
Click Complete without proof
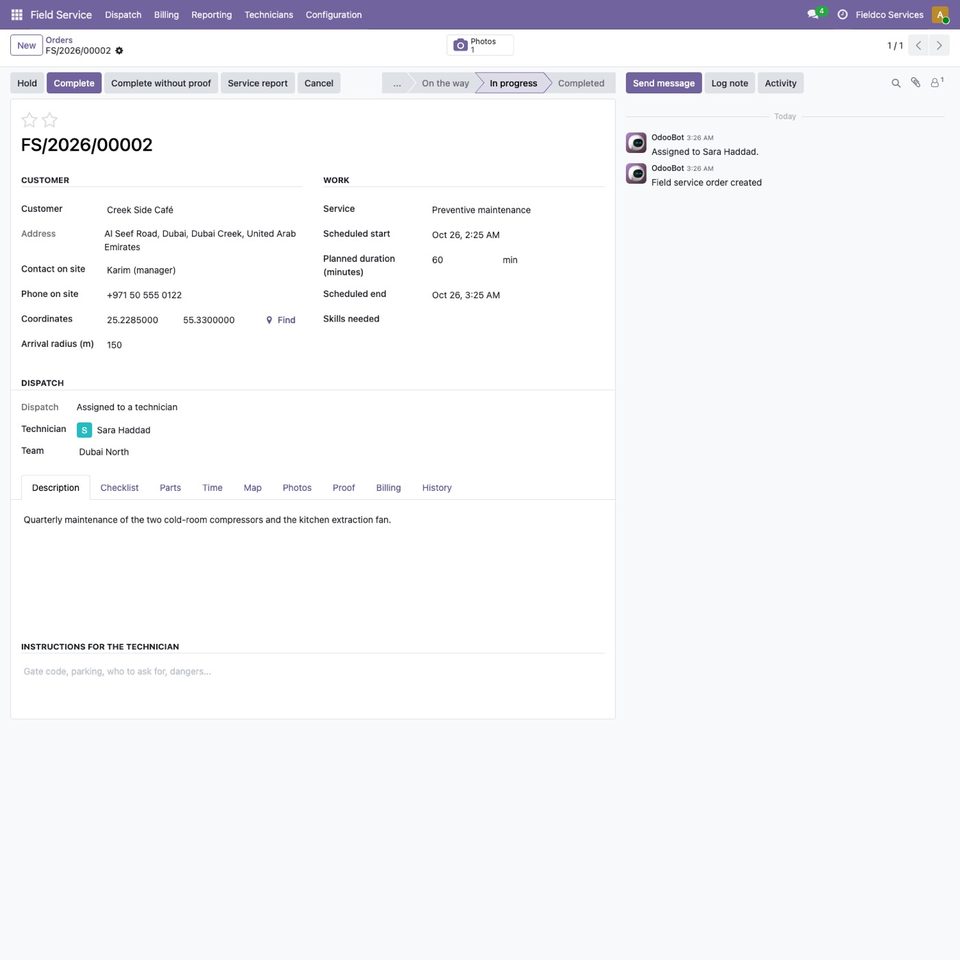point(161,83)
